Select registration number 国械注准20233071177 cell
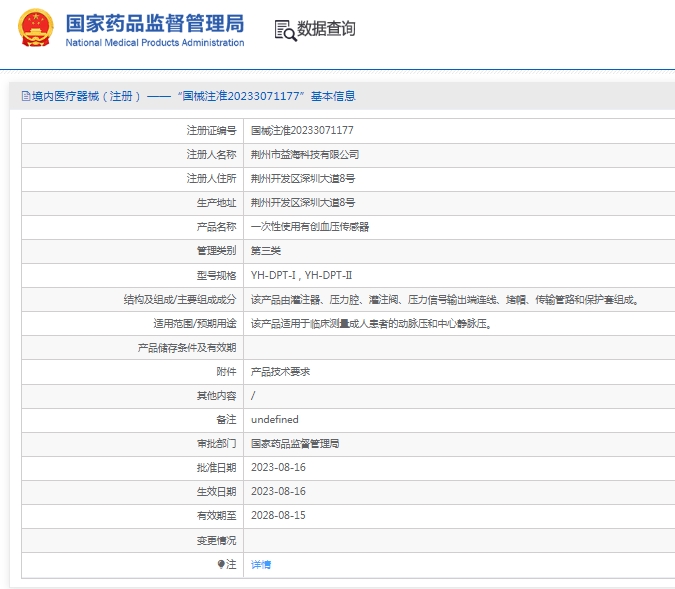This screenshot has width=675, height=589. [302, 130]
